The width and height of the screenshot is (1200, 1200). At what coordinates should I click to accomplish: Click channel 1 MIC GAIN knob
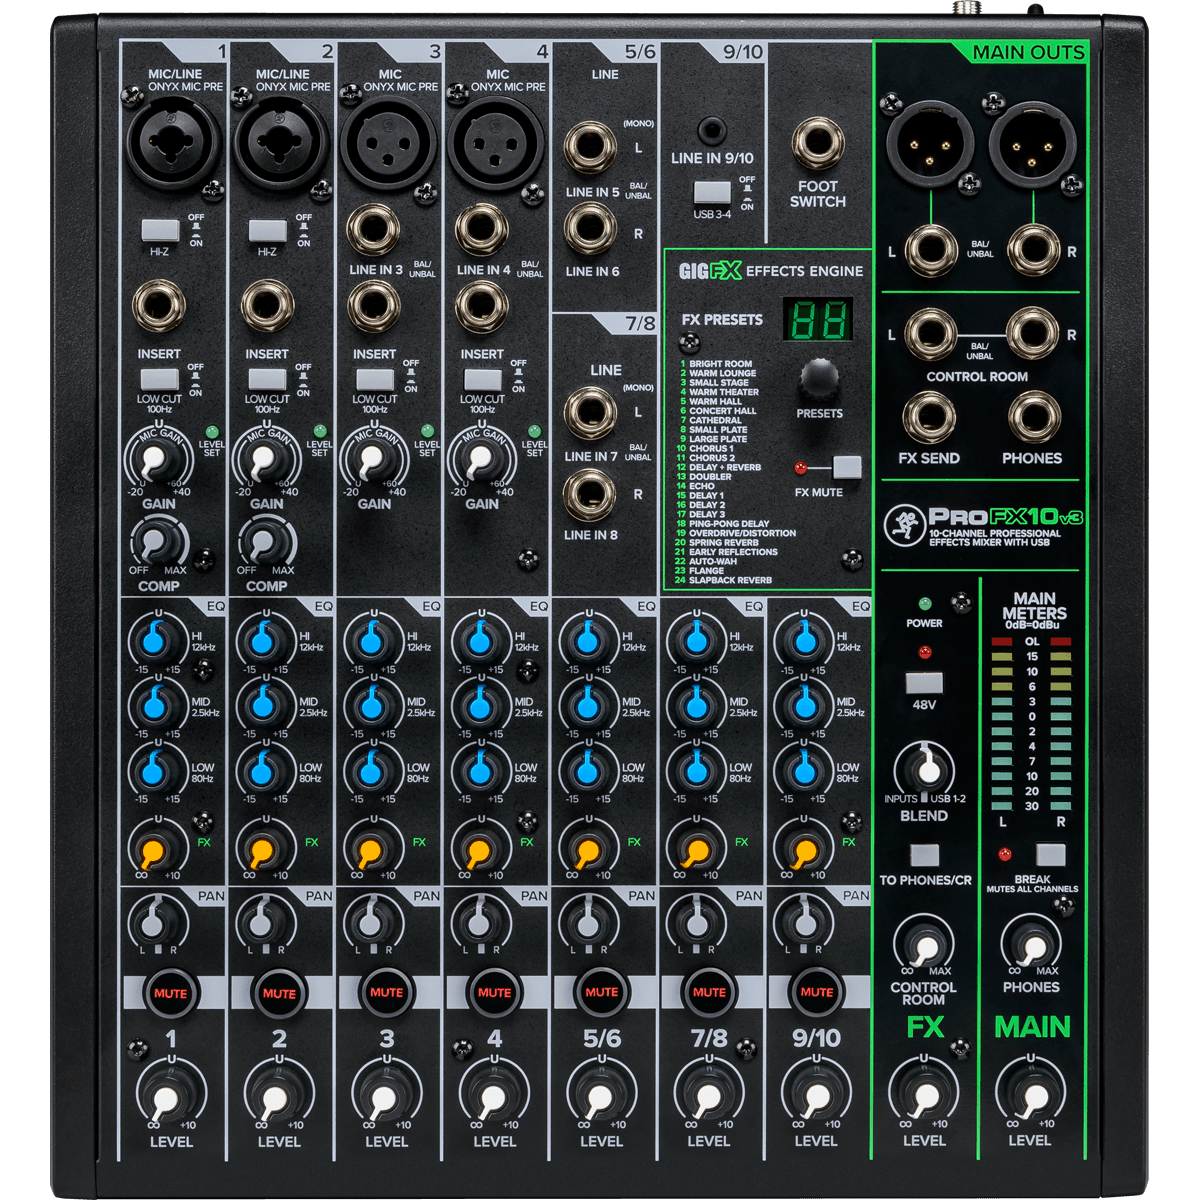(157, 460)
